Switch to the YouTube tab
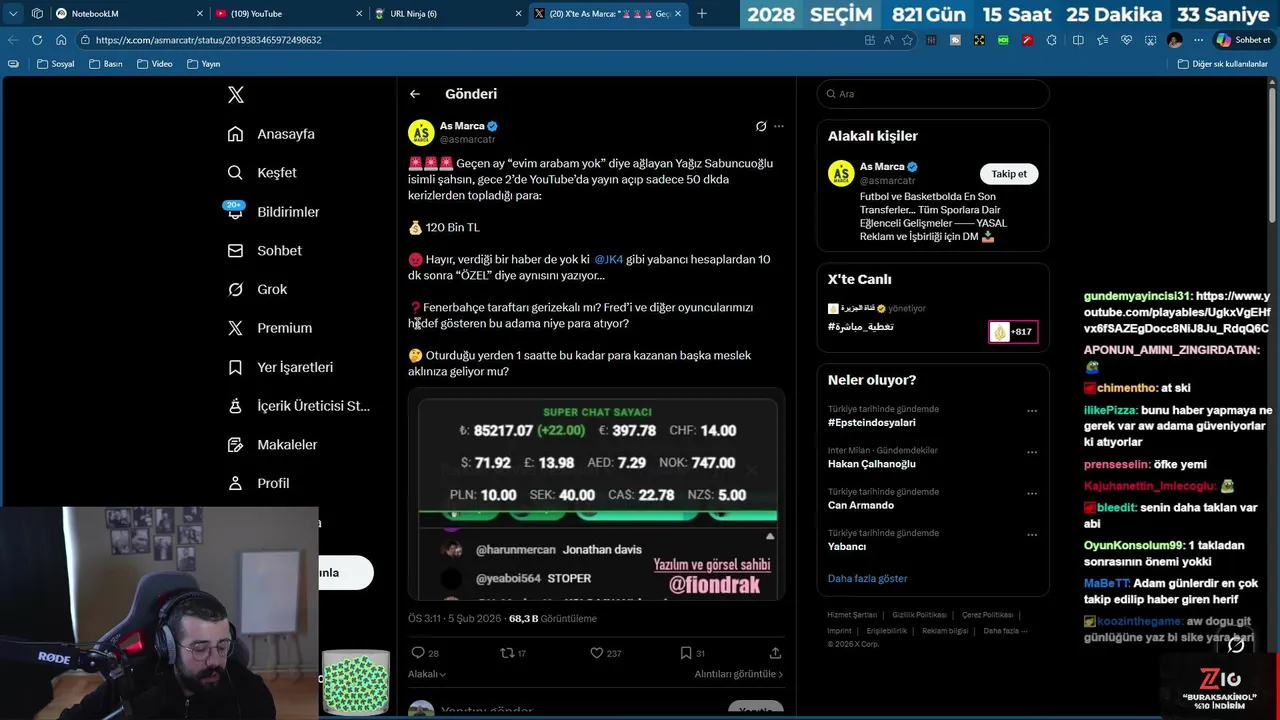This screenshot has width=1280, height=720. point(288,14)
